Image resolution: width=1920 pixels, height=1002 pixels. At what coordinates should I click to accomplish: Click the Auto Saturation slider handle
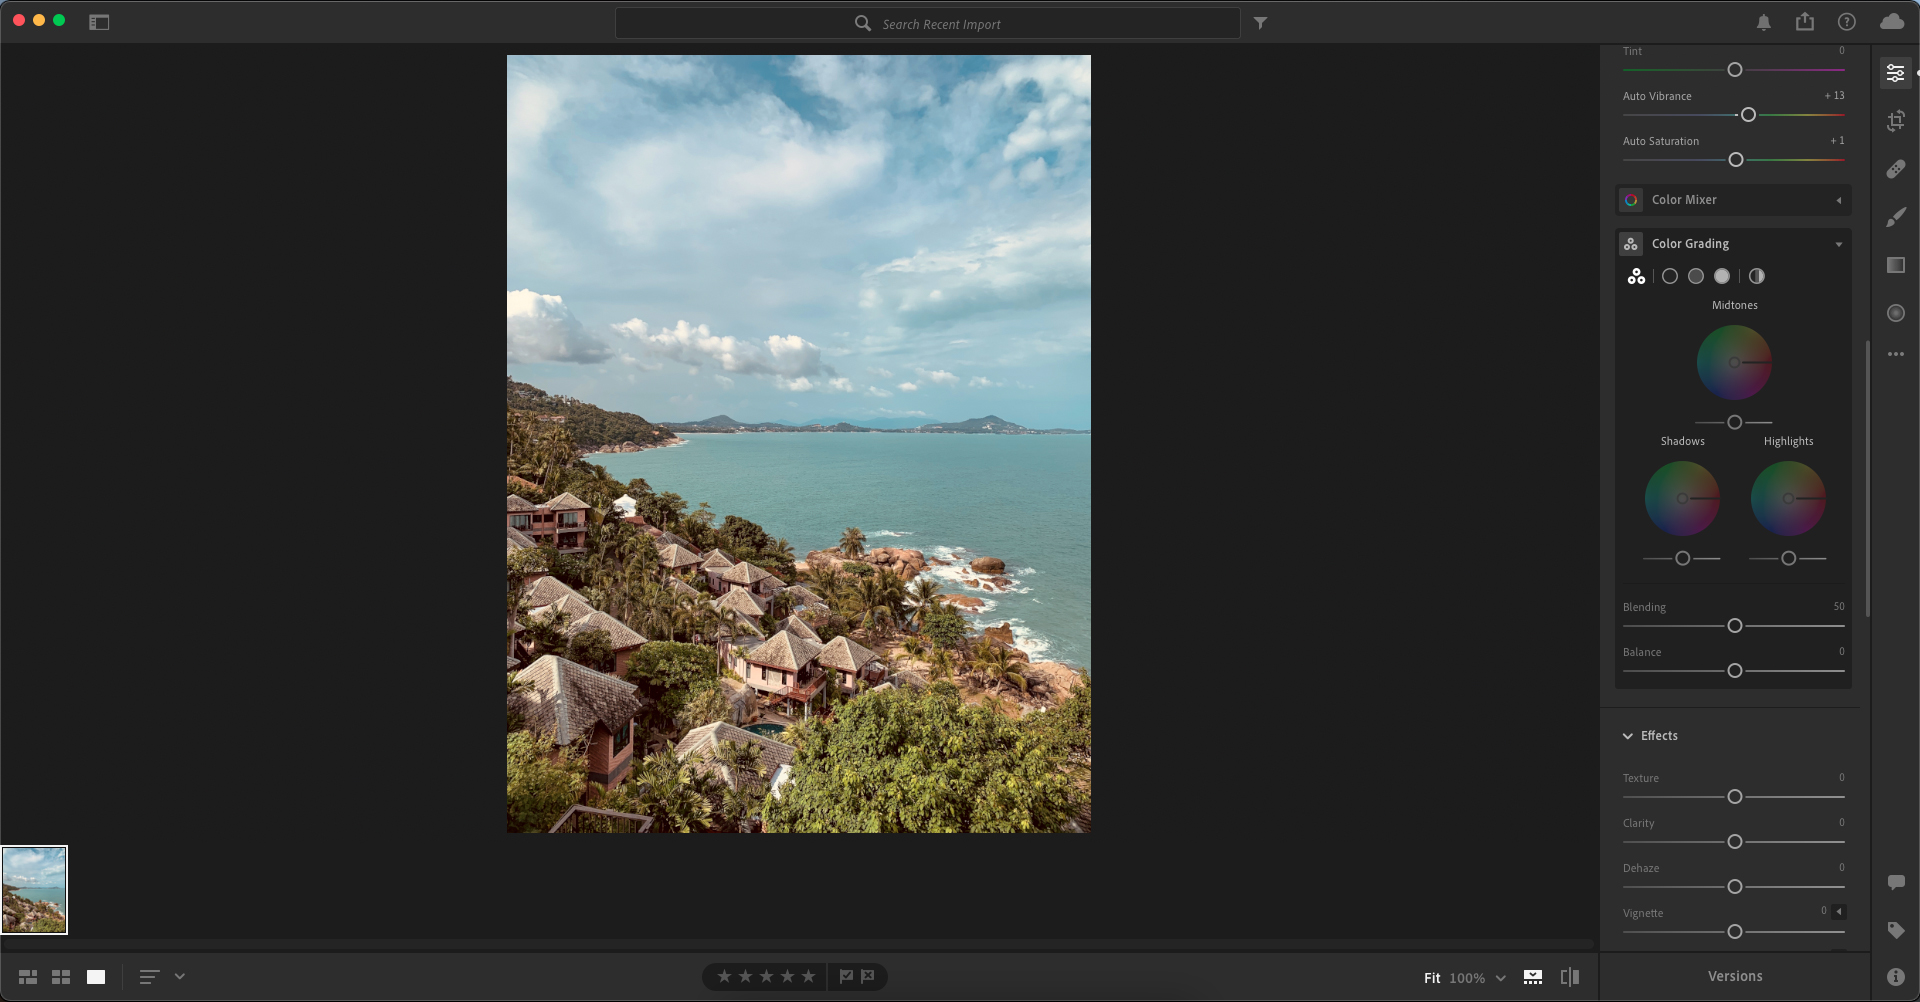pyautogui.click(x=1736, y=160)
